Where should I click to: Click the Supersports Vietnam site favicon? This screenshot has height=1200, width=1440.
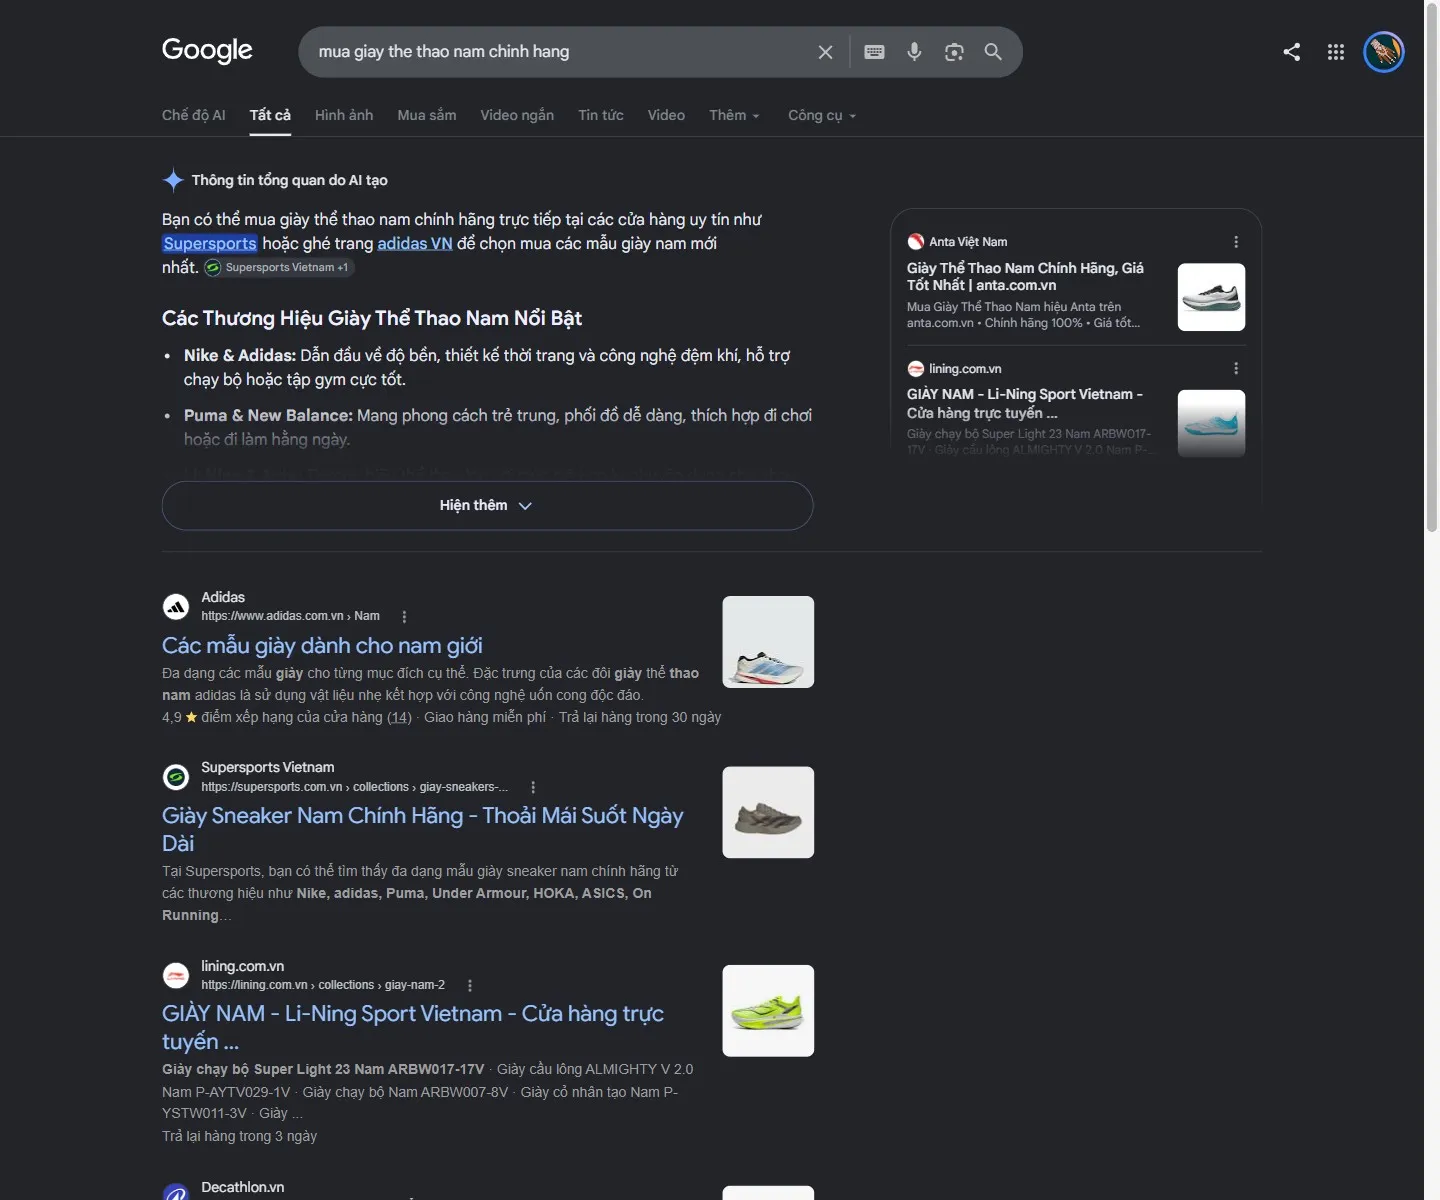click(176, 777)
